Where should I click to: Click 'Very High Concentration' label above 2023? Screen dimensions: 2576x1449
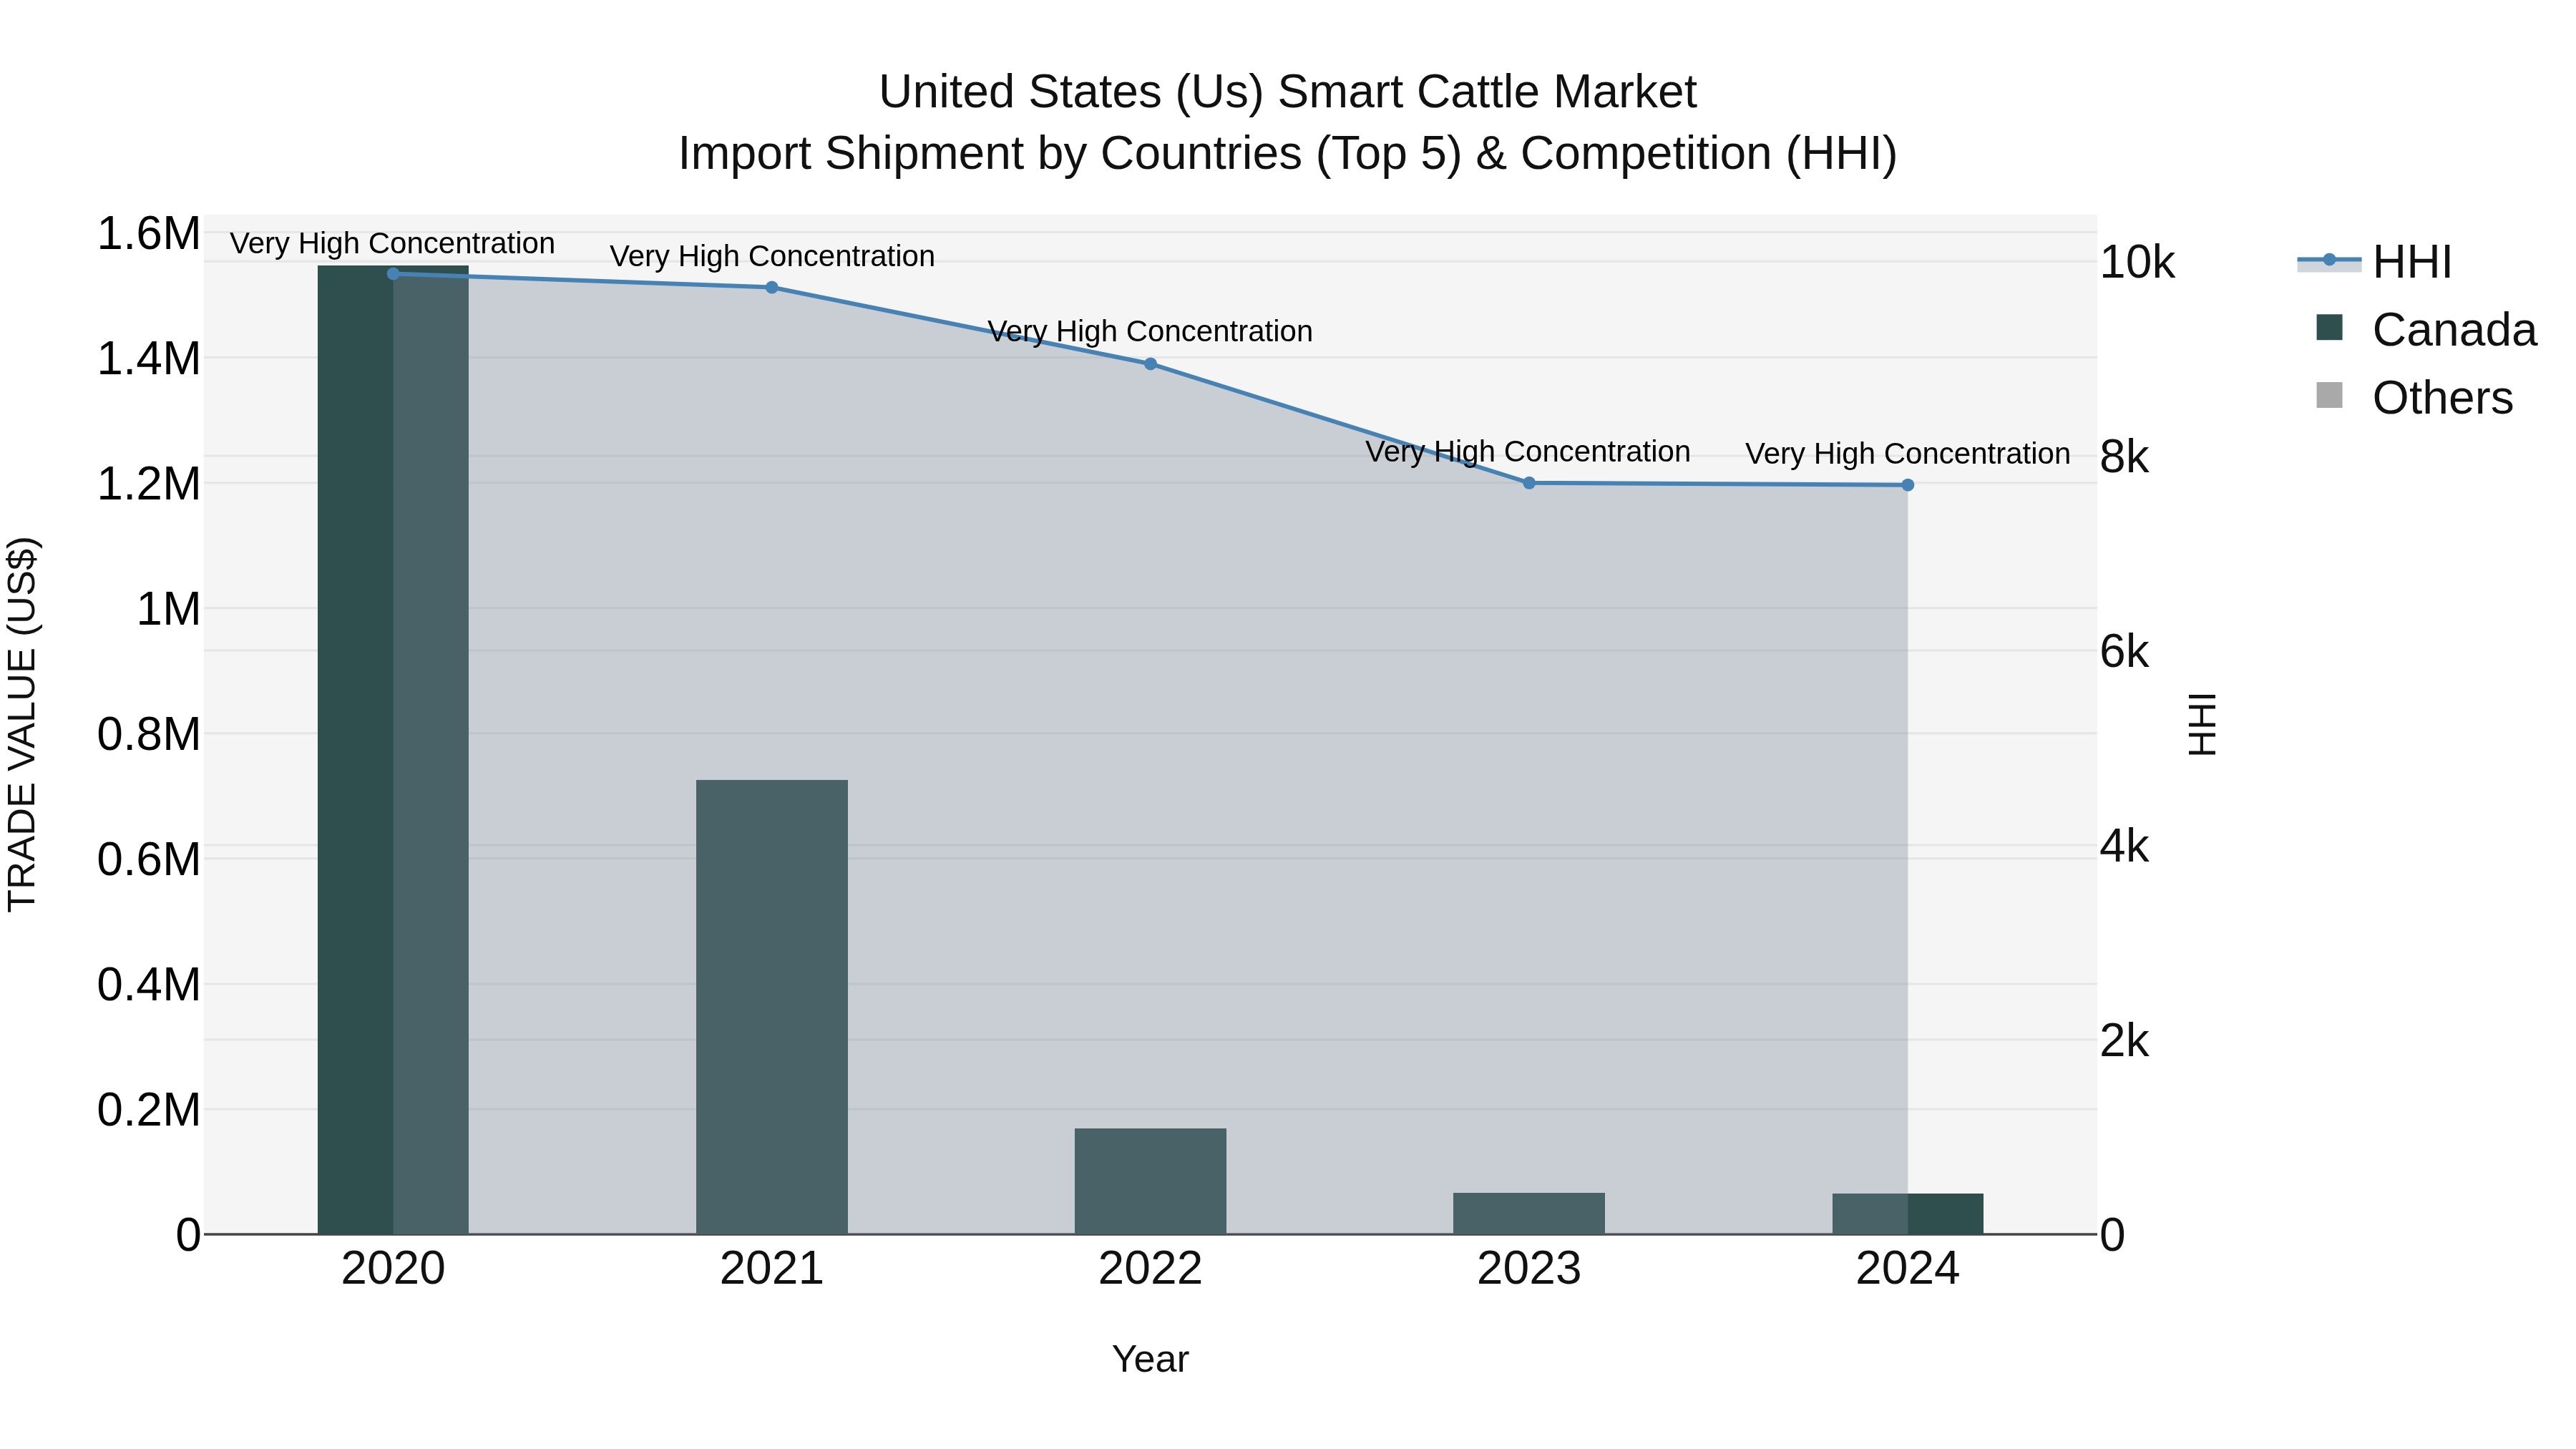[1529, 452]
